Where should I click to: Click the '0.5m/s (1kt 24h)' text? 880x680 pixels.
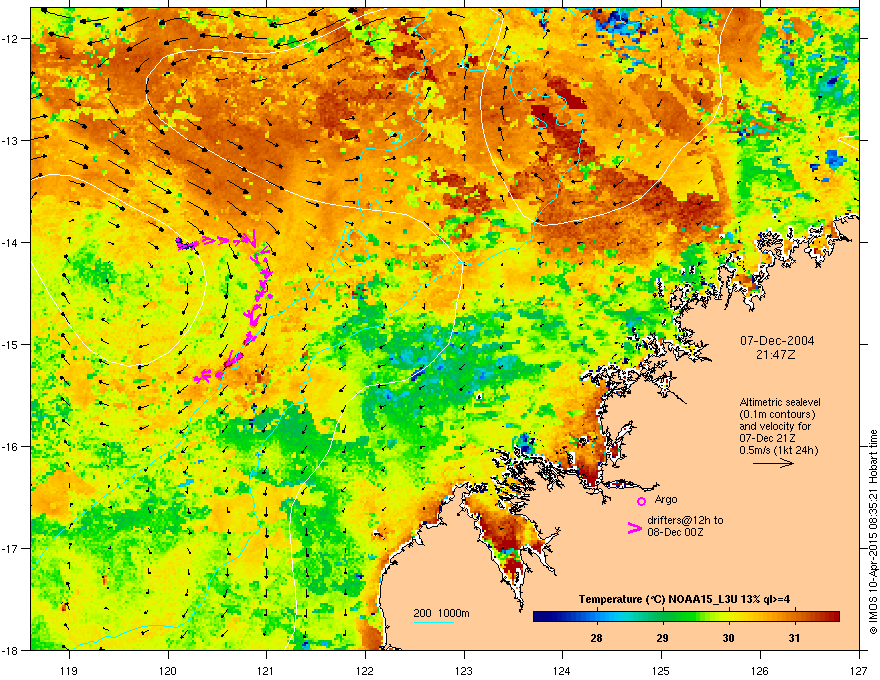click(778, 450)
